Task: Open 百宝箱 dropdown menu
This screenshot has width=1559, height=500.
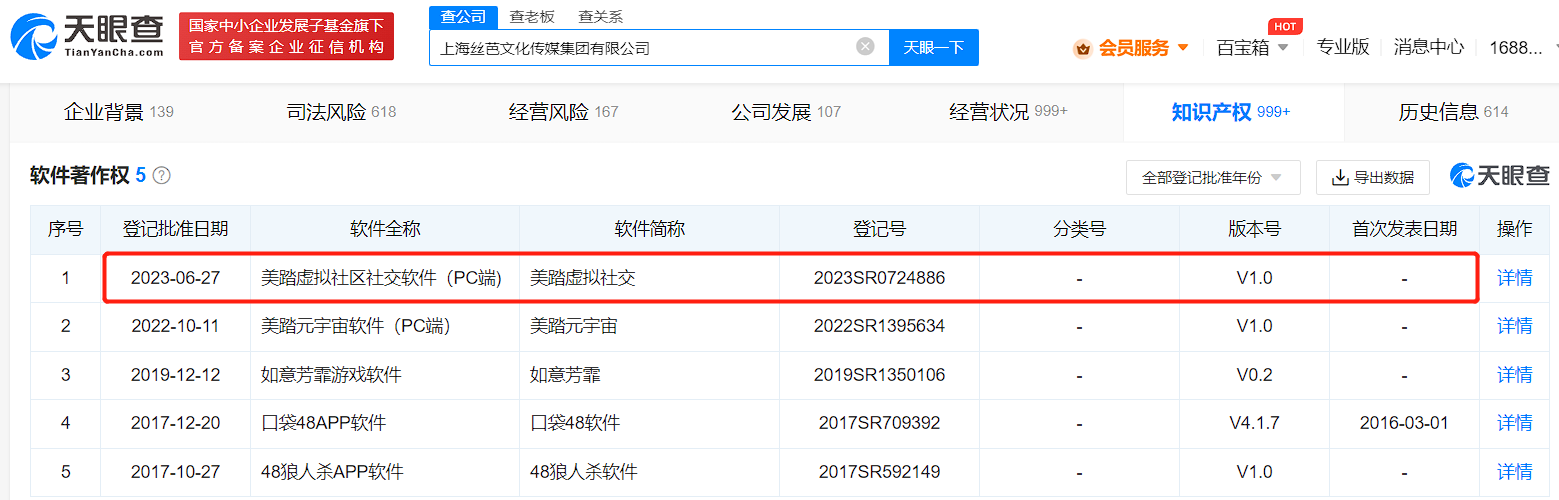Action: (1252, 47)
